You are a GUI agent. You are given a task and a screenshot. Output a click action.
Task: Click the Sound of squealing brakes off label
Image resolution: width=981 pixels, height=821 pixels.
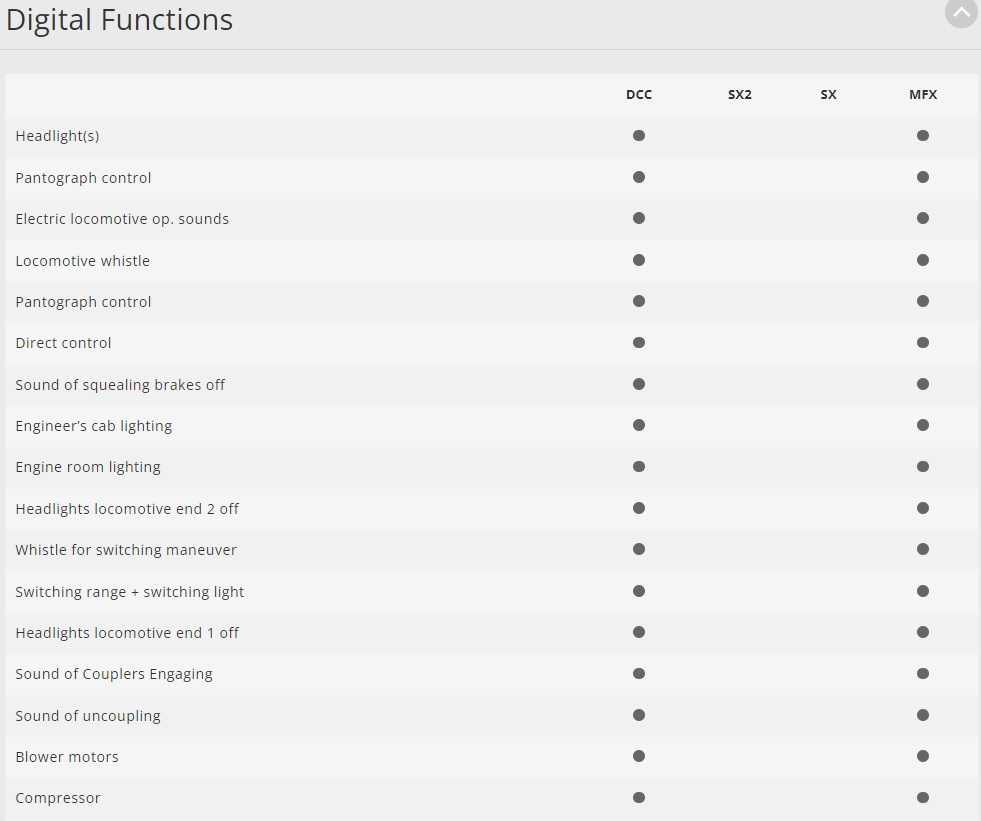click(120, 385)
